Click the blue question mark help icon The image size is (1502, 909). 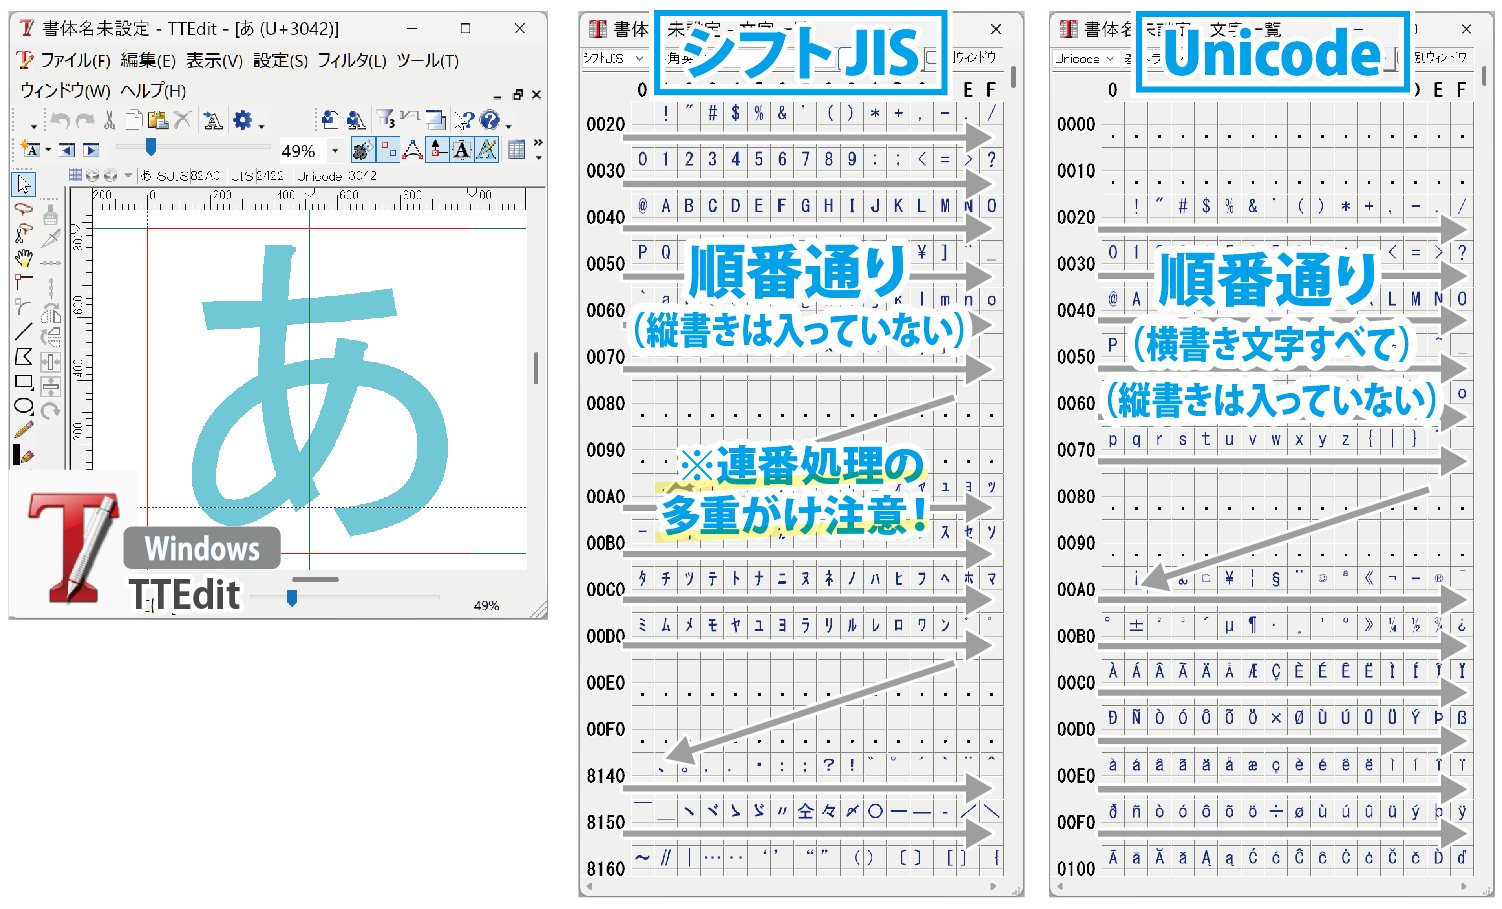click(x=489, y=120)
